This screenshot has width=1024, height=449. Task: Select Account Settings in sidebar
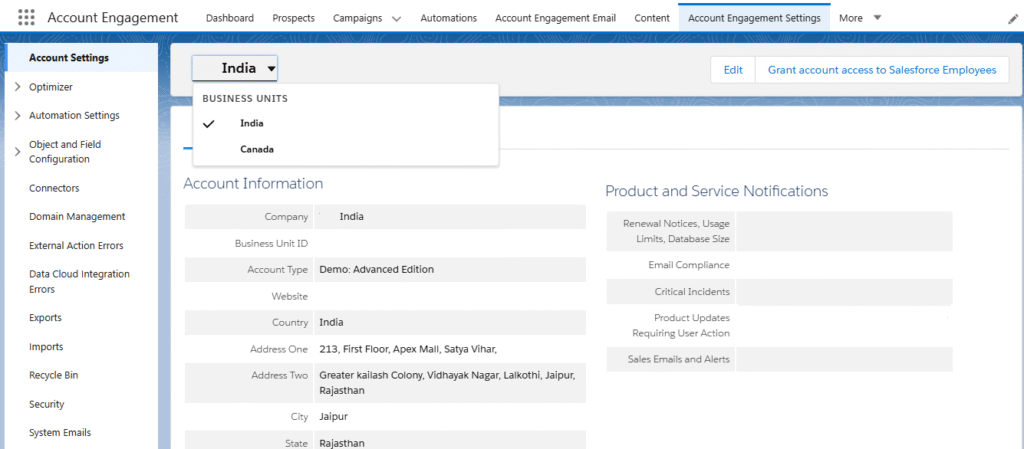coord(69,57)
